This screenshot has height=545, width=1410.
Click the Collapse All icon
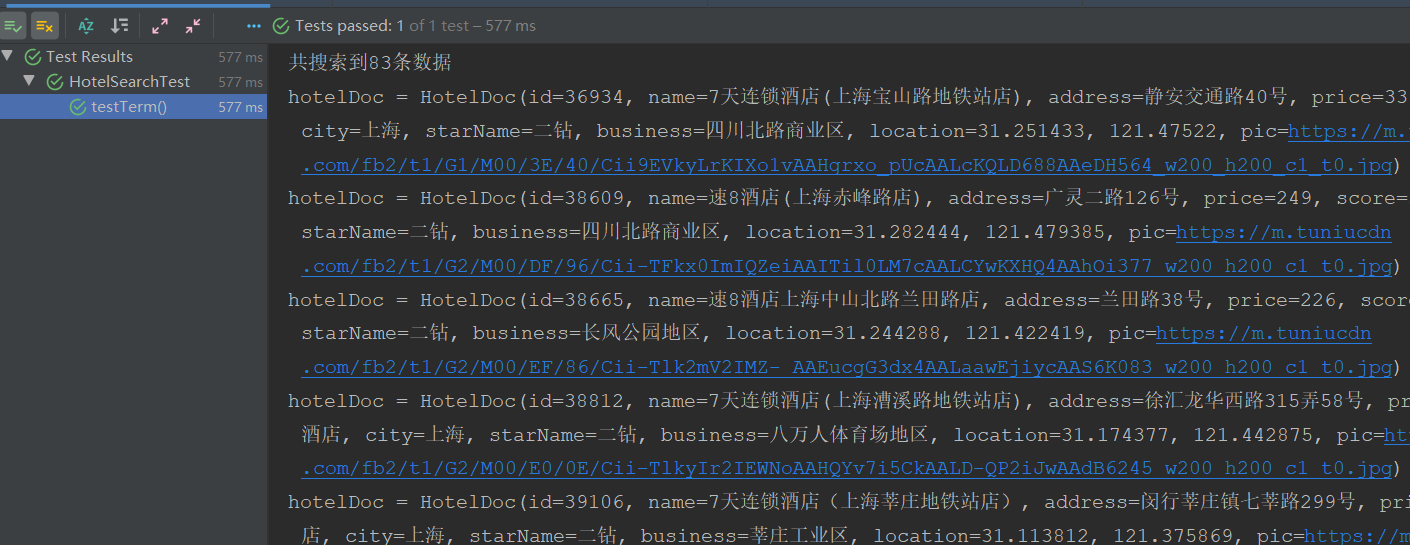point(193,25)
